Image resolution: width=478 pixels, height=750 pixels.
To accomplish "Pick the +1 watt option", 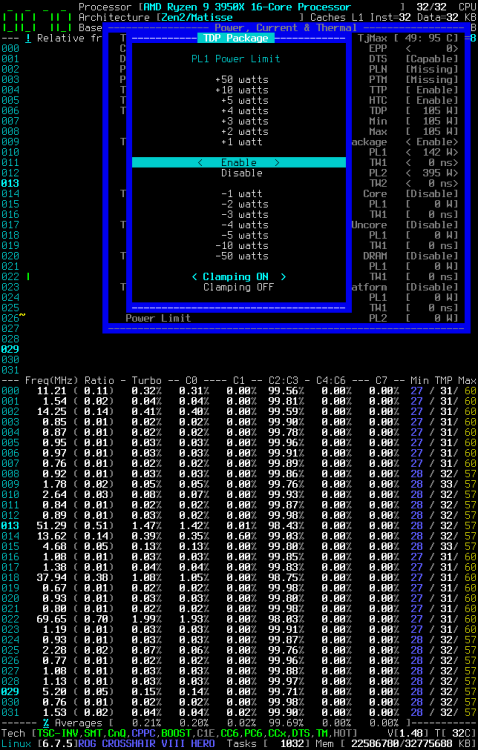I will [x=242, y=142].
